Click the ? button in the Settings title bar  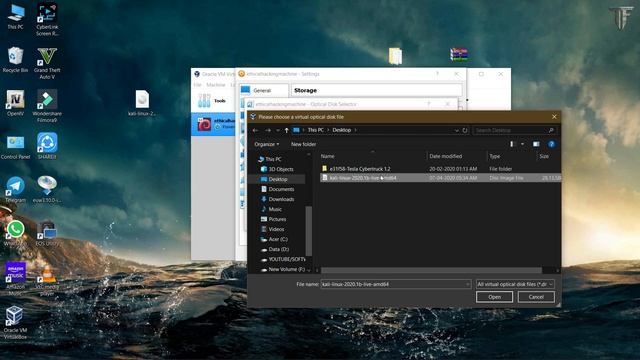click(x=437, y=74)
